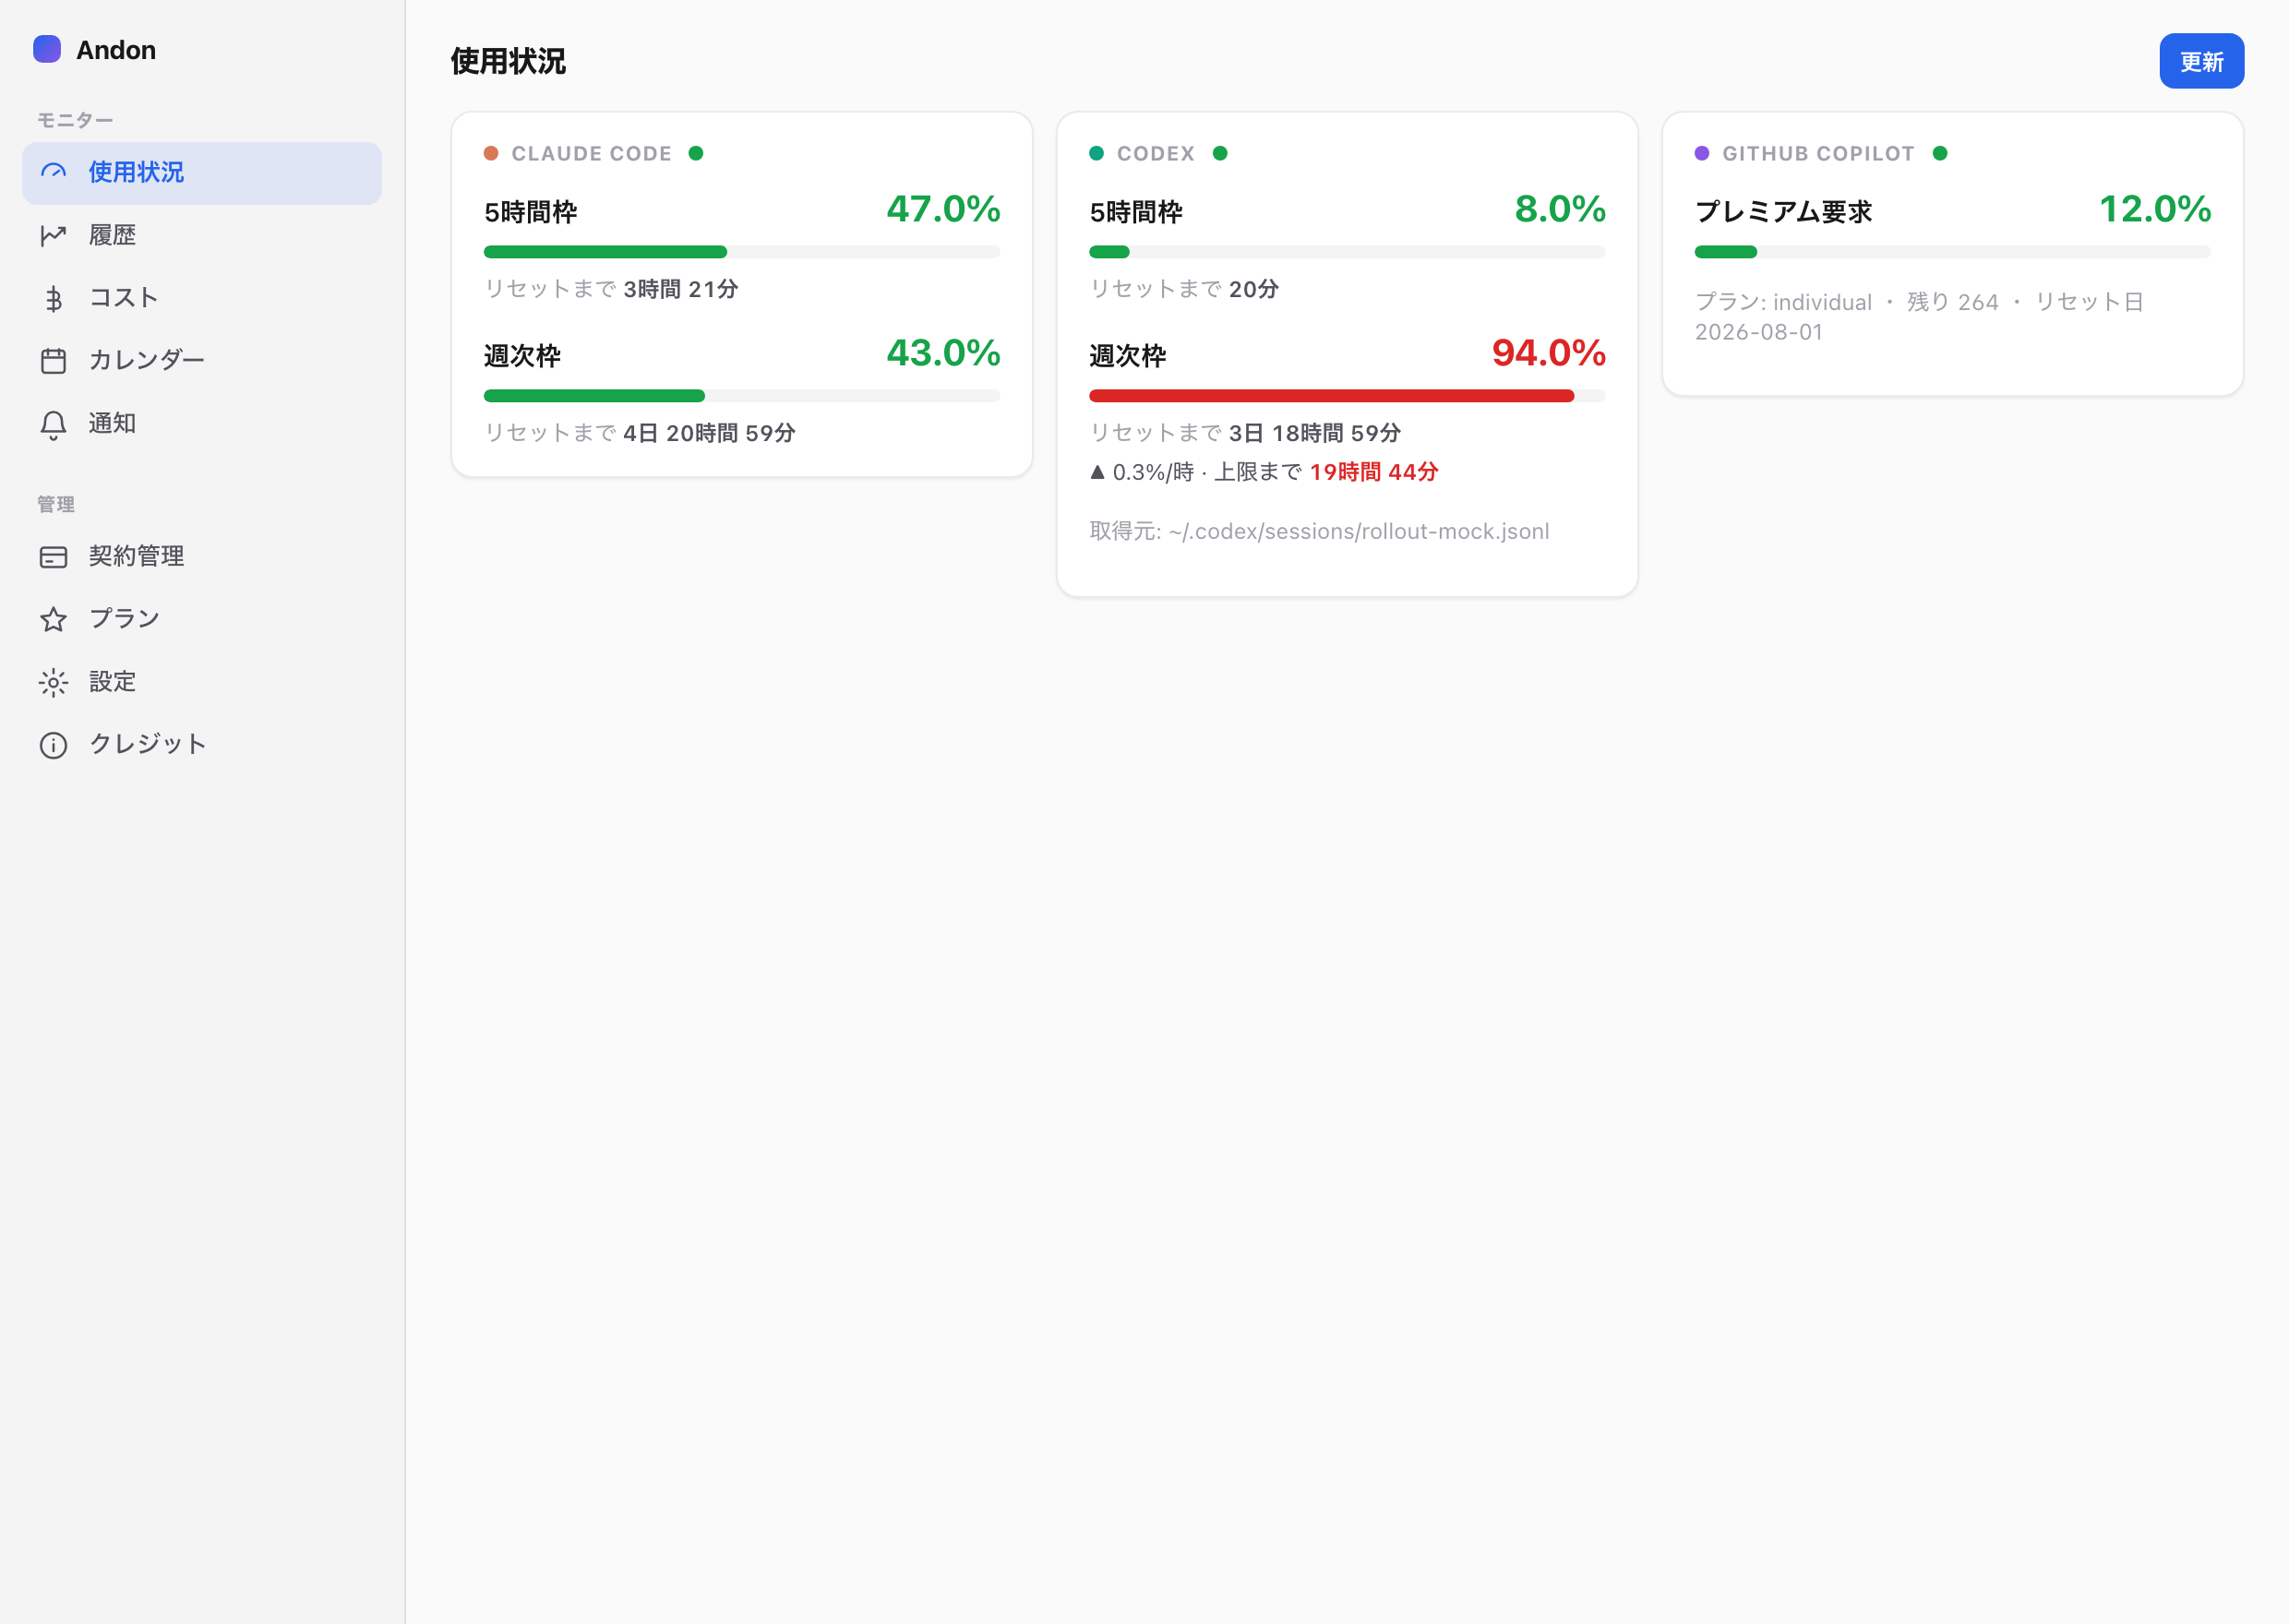Select the プラン menu item
Image resolution: width=2289 pixels, height=1624 pixels.
[202, 619]
